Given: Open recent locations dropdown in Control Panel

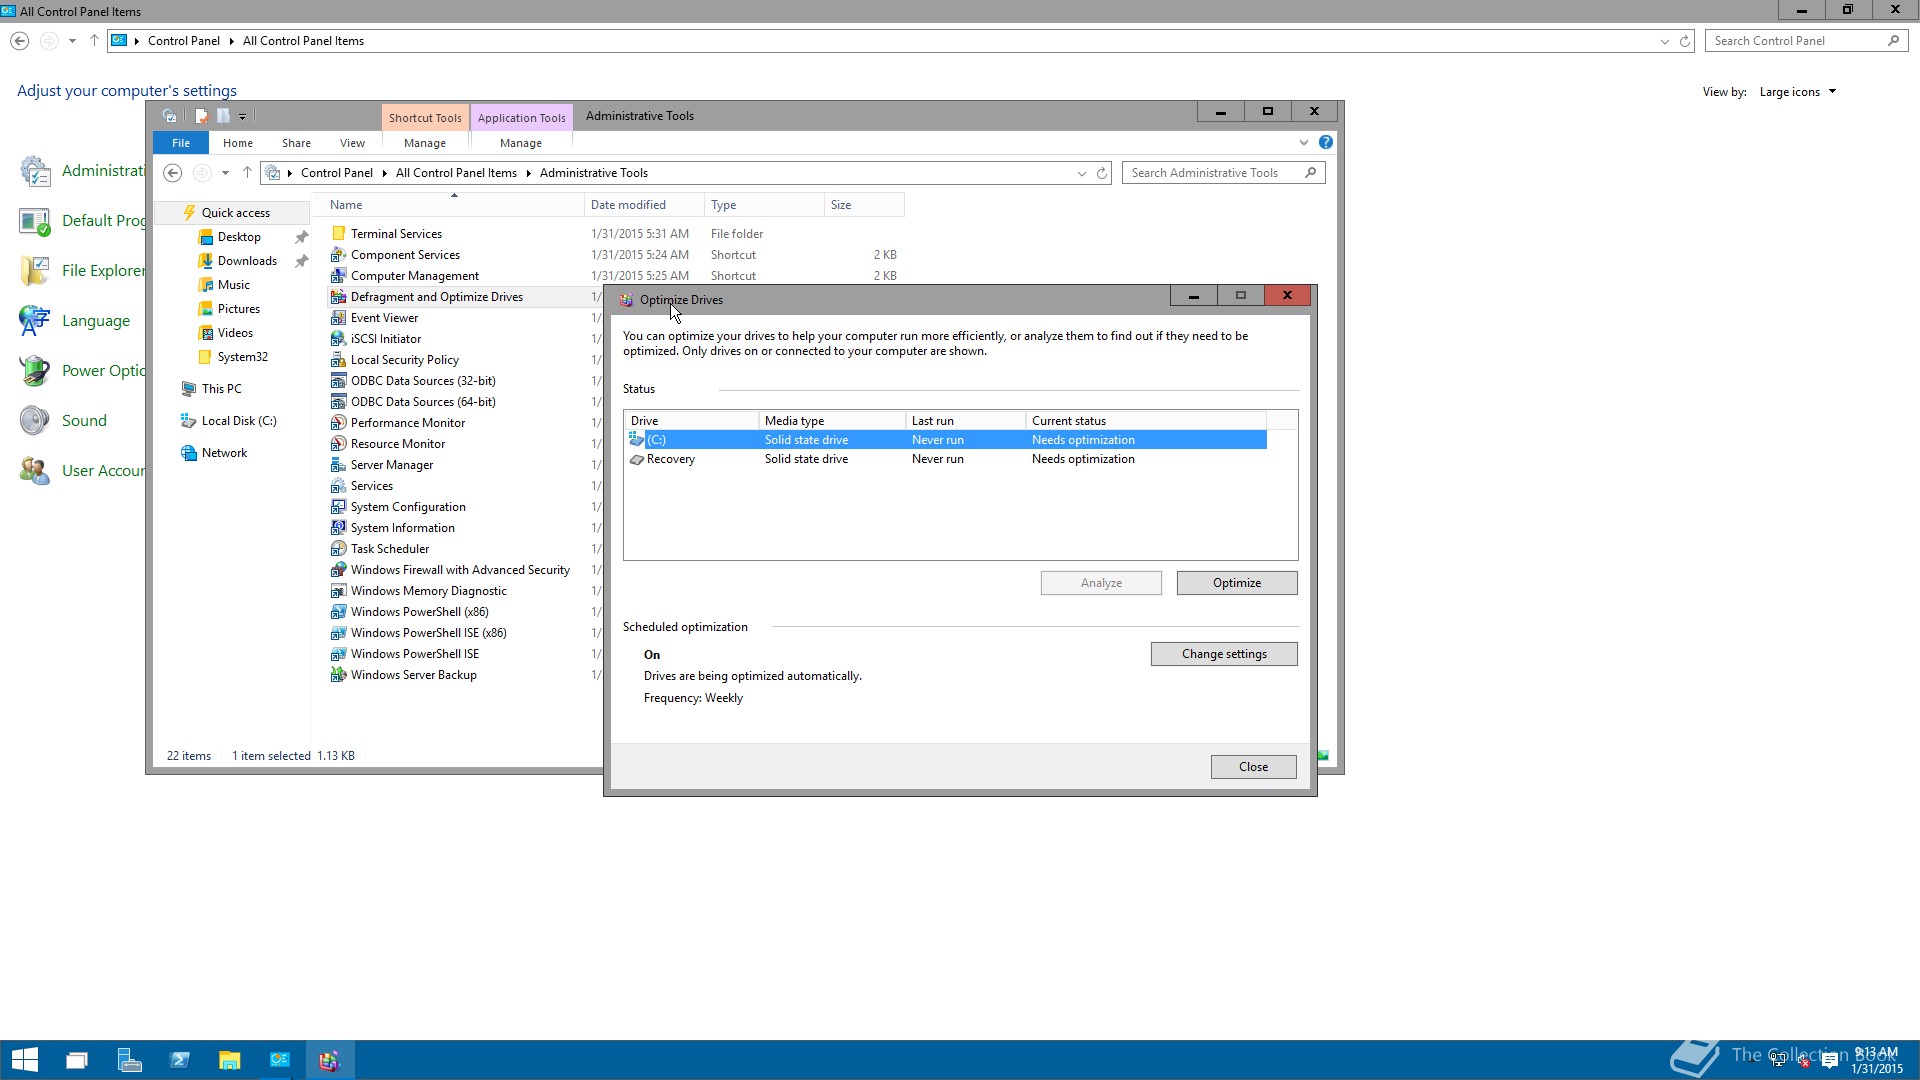Looking at the screenshot, I should [x=72, y=41].
